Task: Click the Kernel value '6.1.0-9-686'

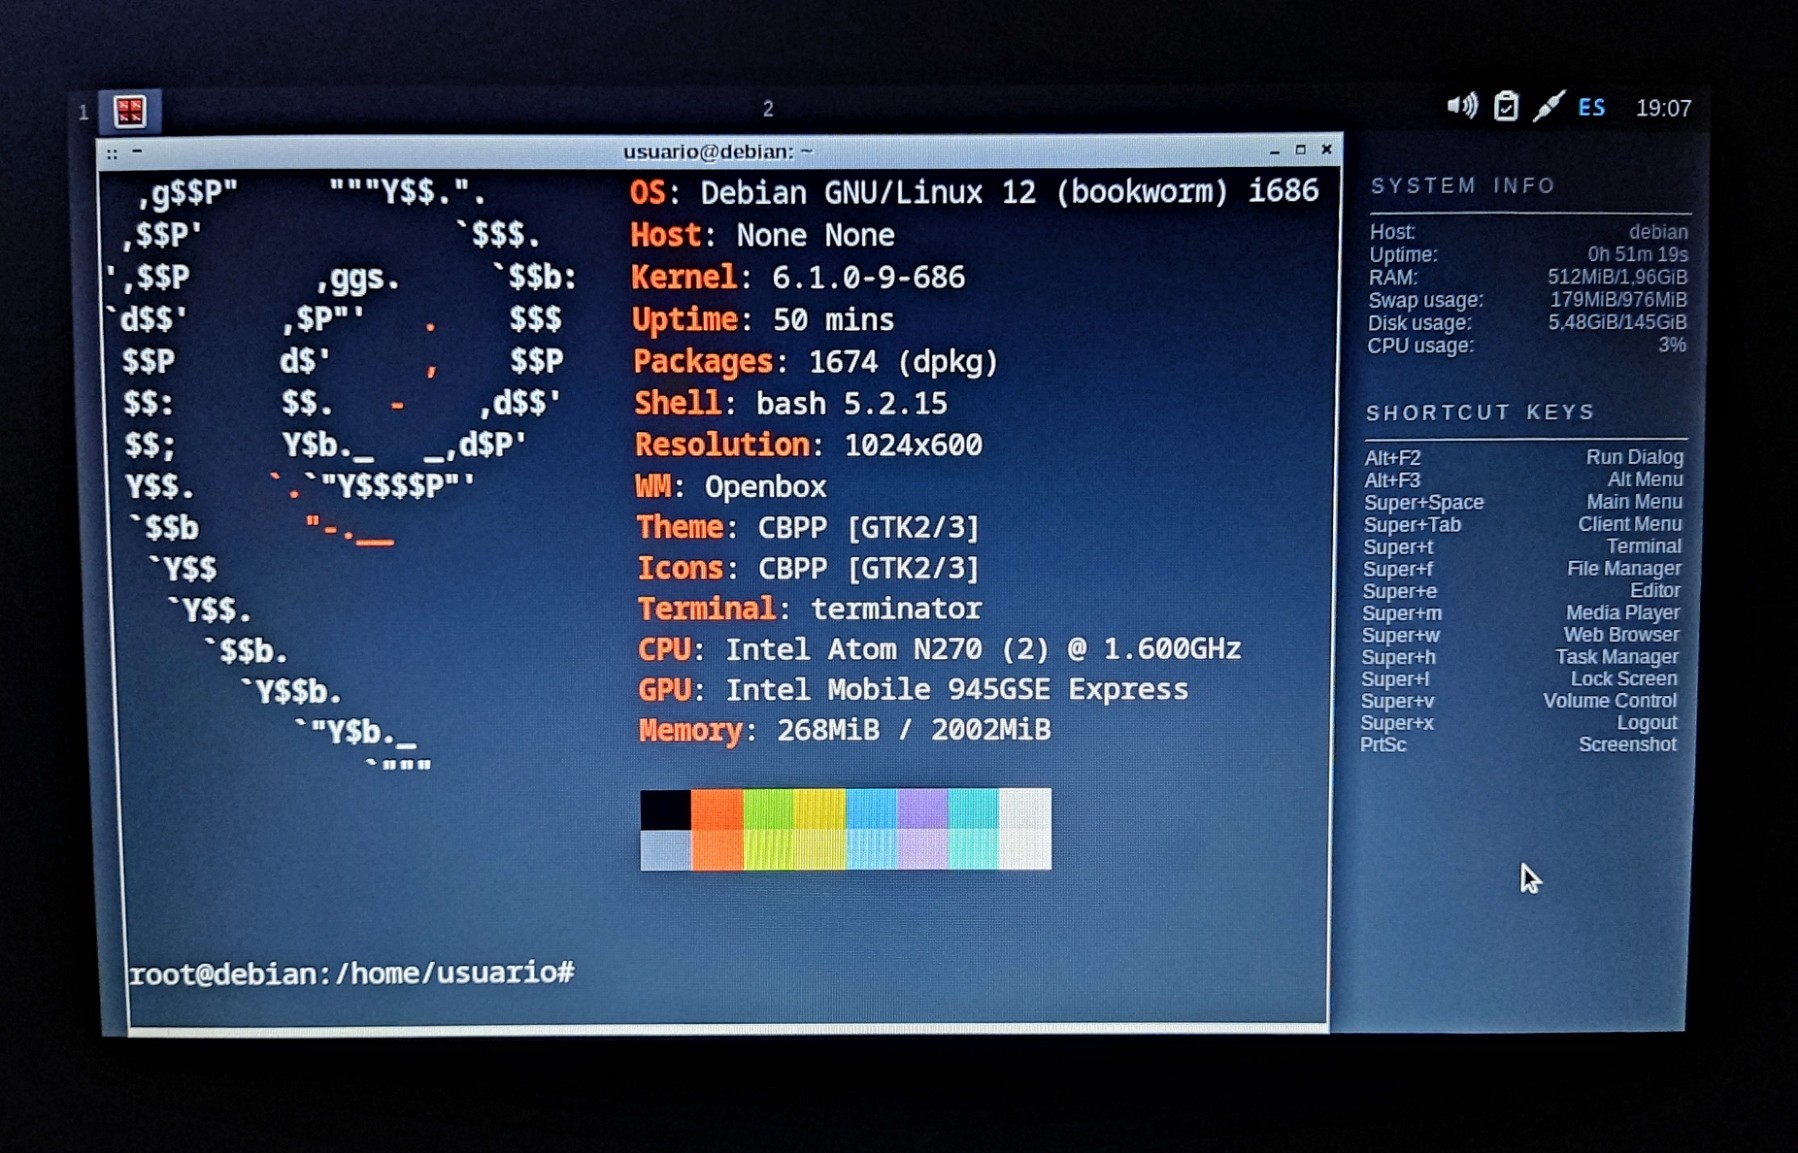Action: click(868, 277)
